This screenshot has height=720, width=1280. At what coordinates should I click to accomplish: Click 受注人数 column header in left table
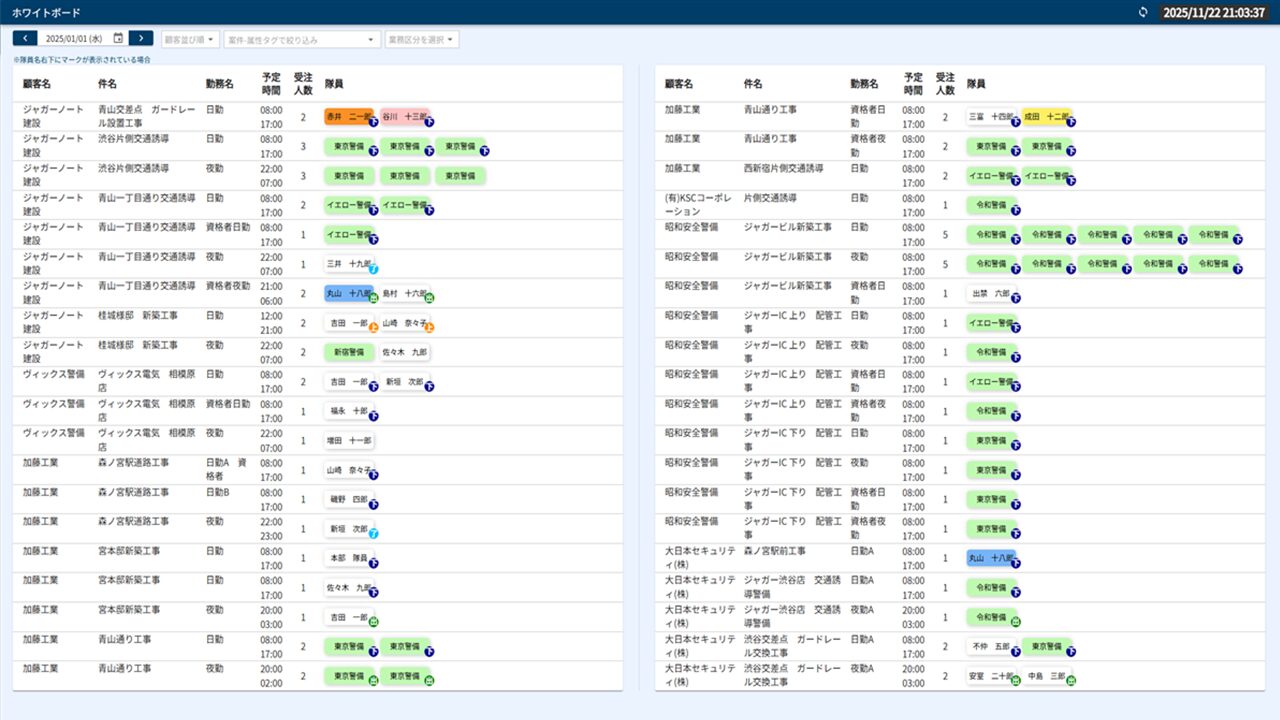[303, 84]
